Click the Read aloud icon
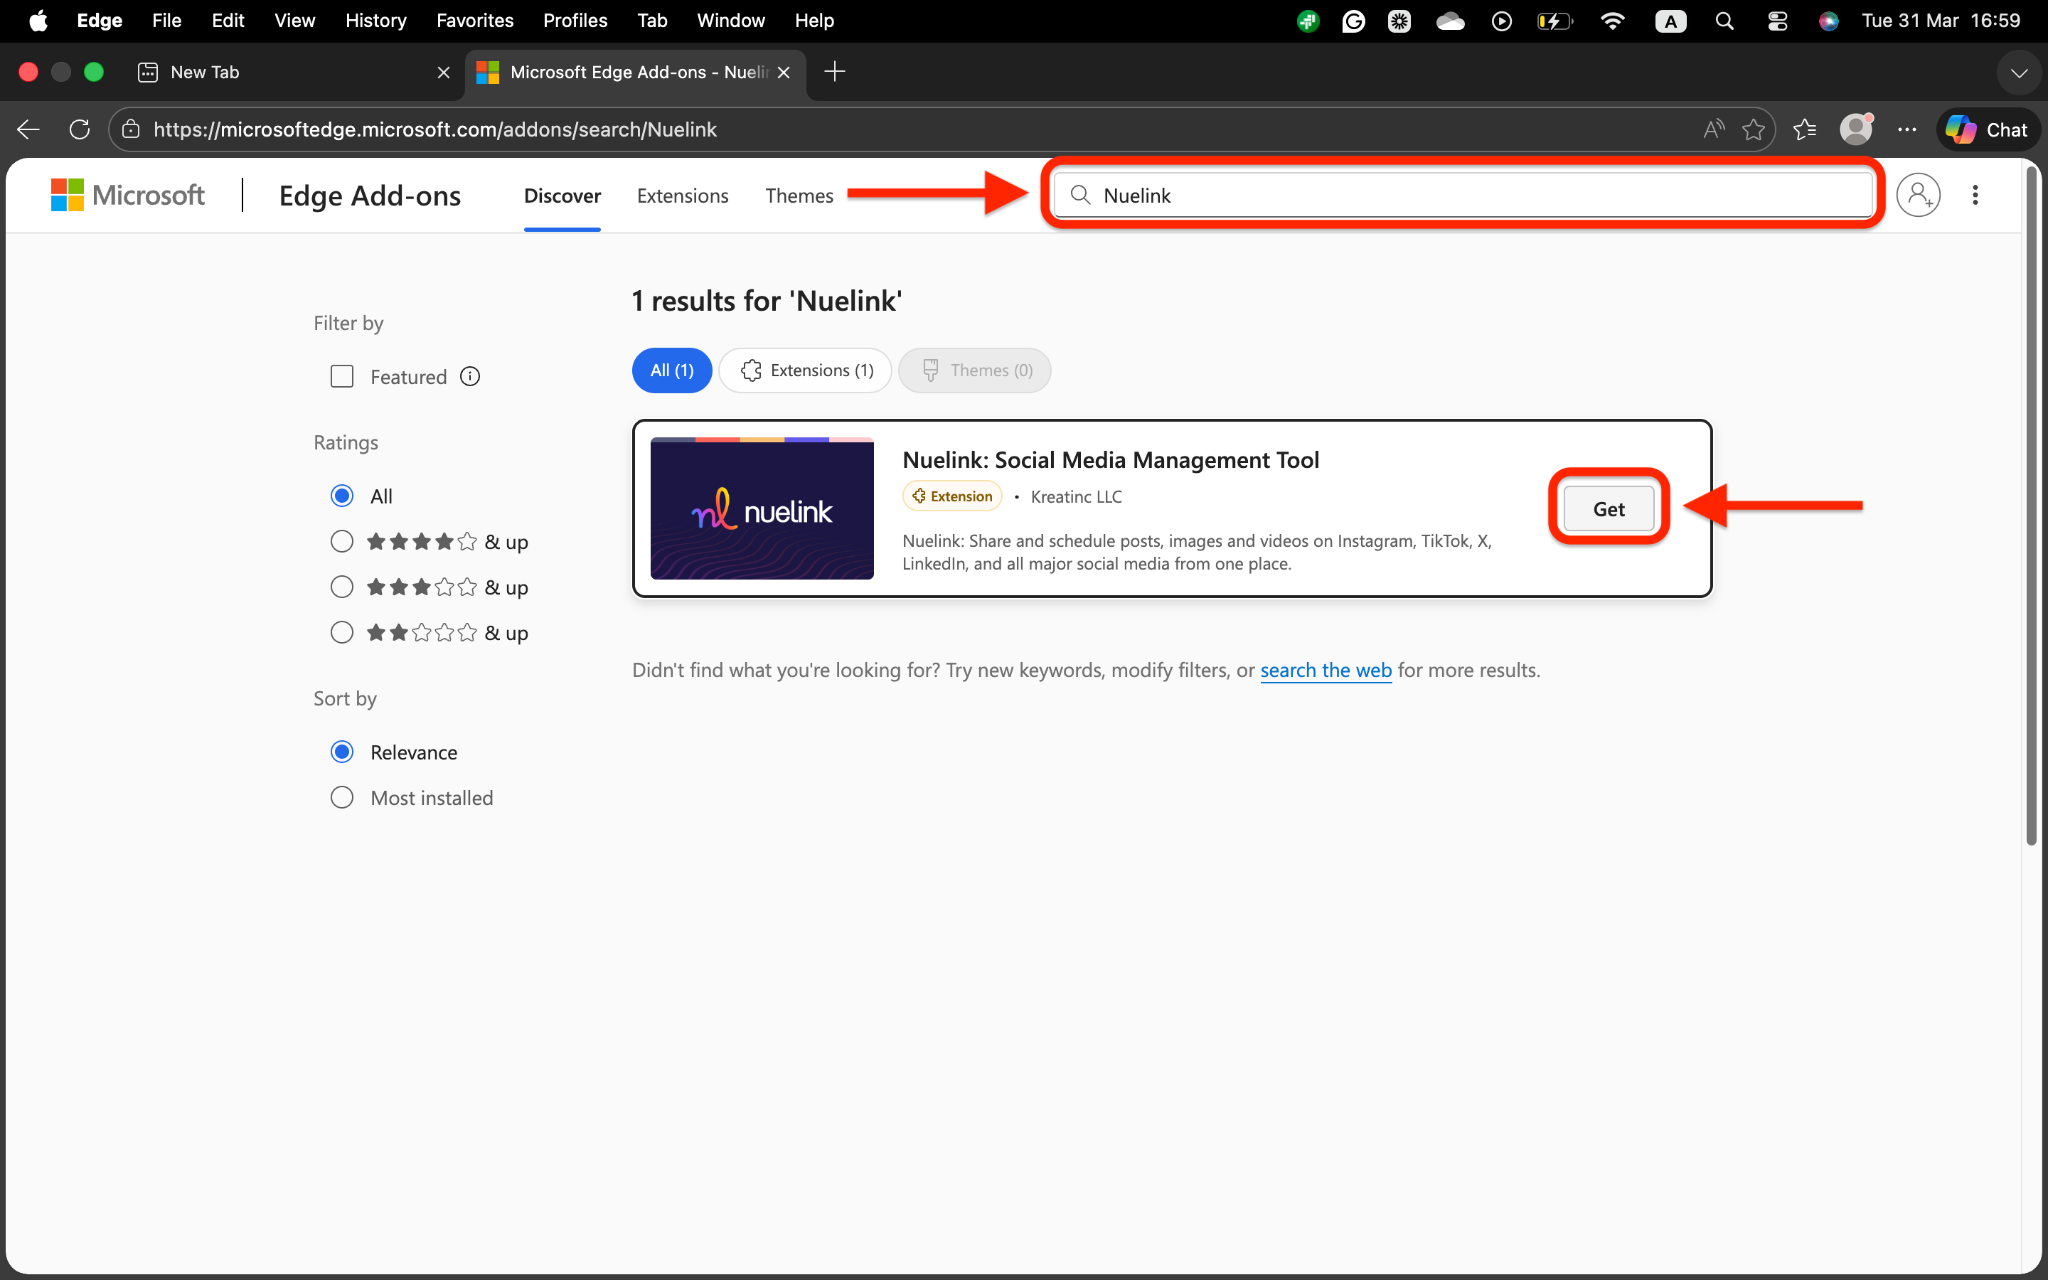This screenshot has width=2048, height=1280. [1714, 130]
